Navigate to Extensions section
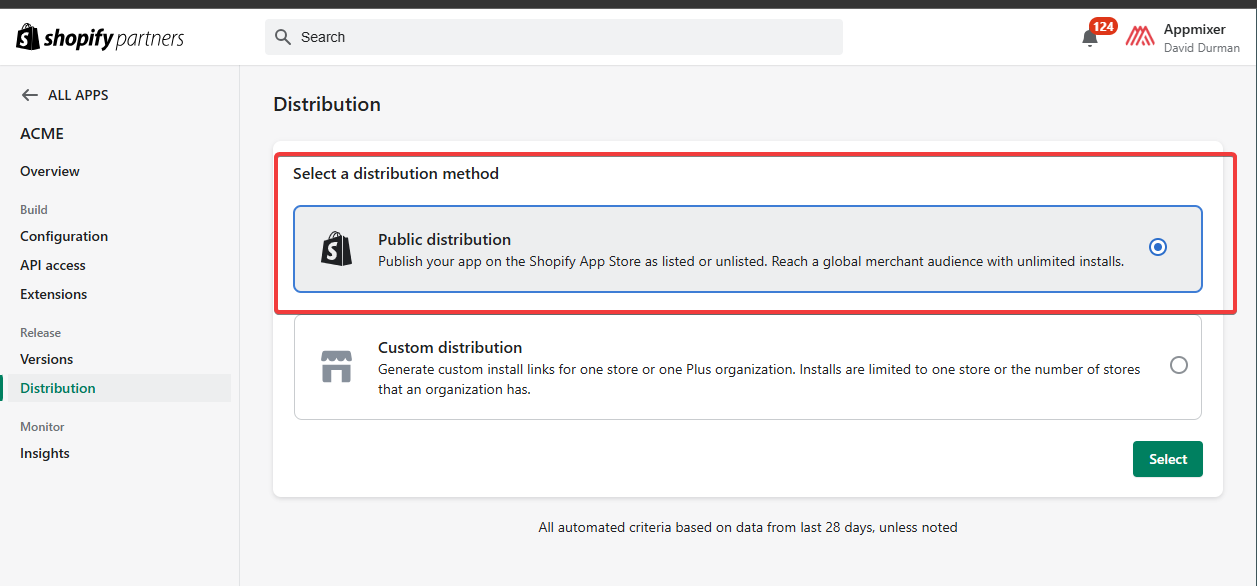Screen dimensions: 1257x586 (x=54, y=294)
